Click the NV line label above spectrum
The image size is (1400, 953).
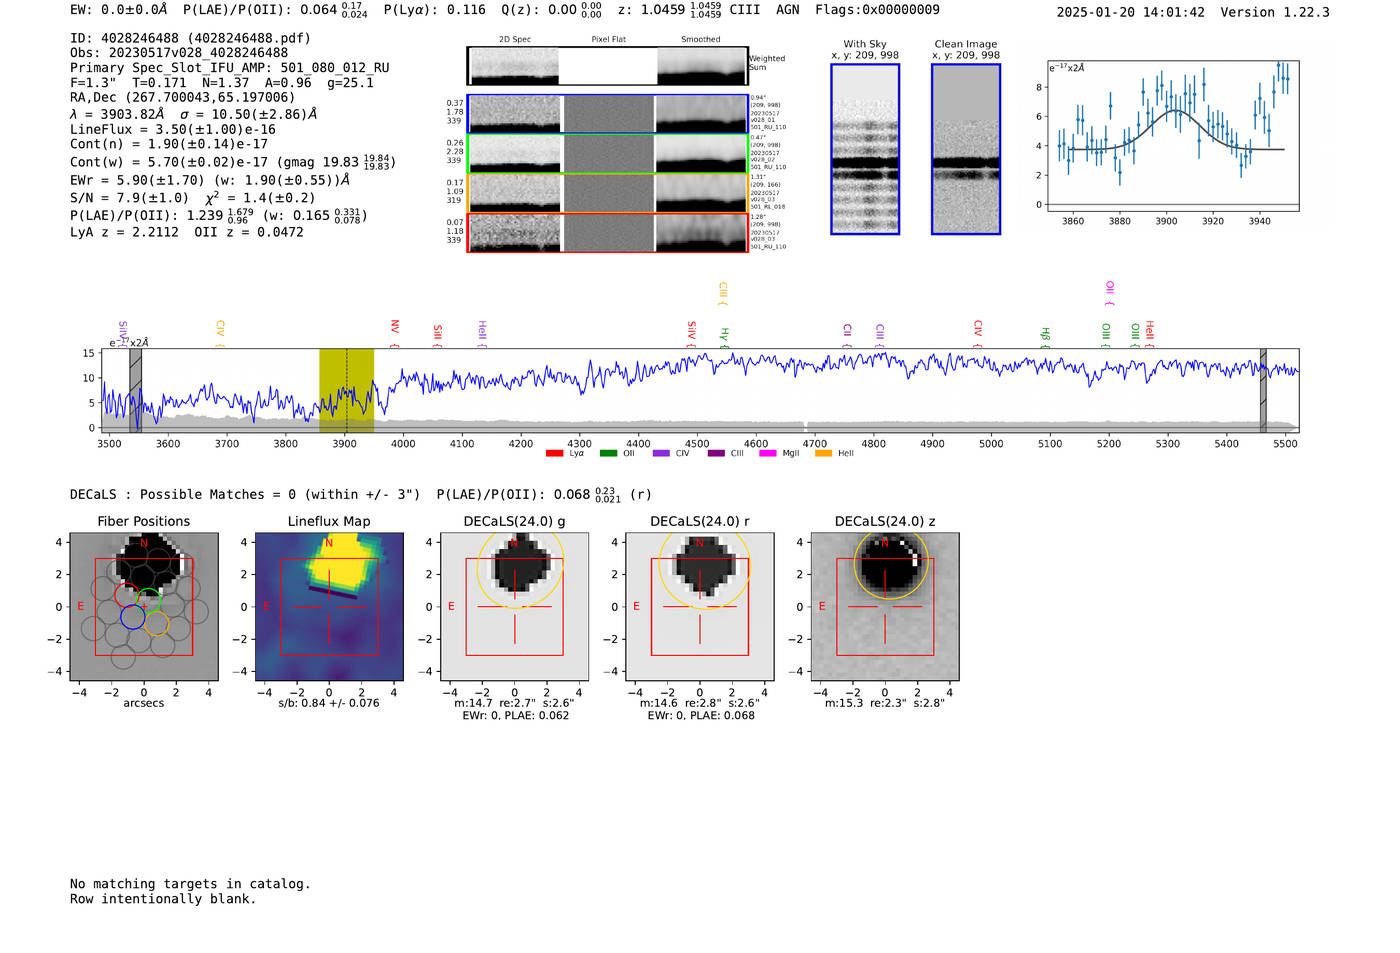[394, 331]
